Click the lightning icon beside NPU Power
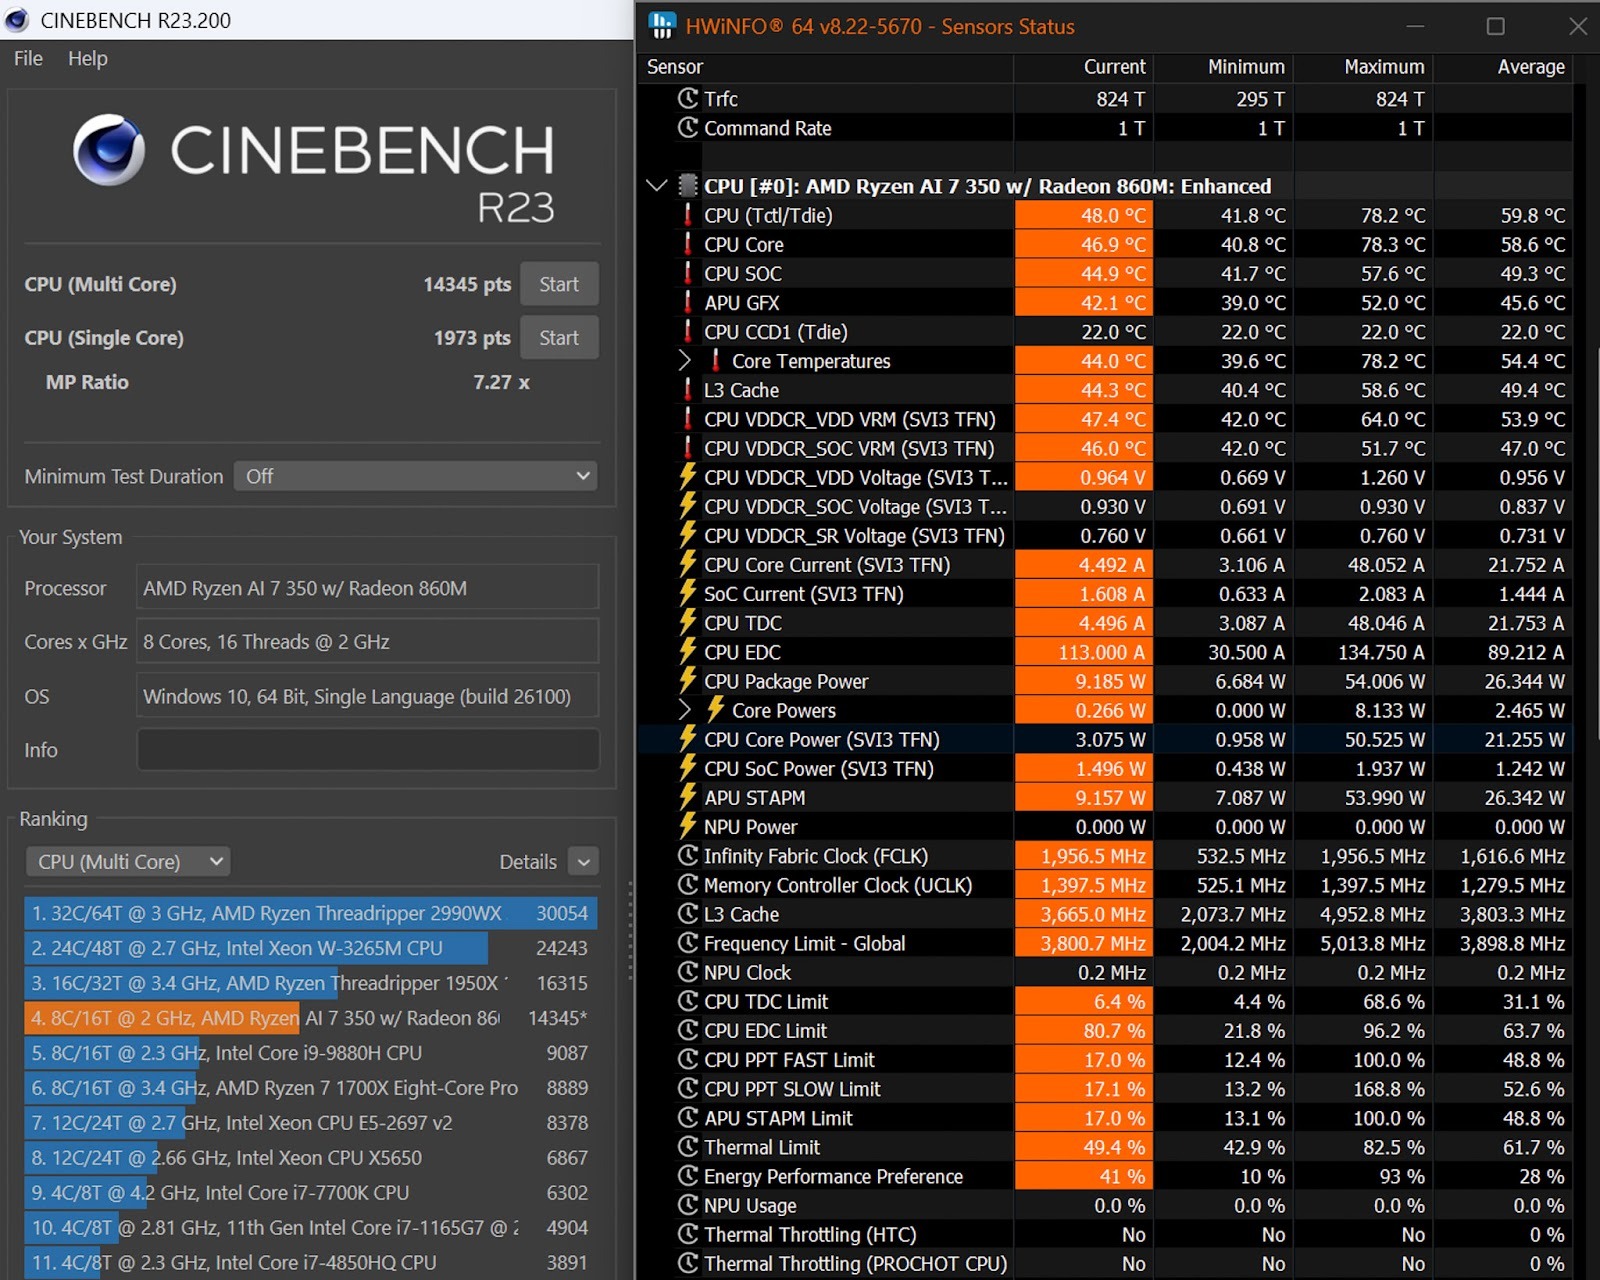The image size is (1600, 1280). [x=688, y=827]
